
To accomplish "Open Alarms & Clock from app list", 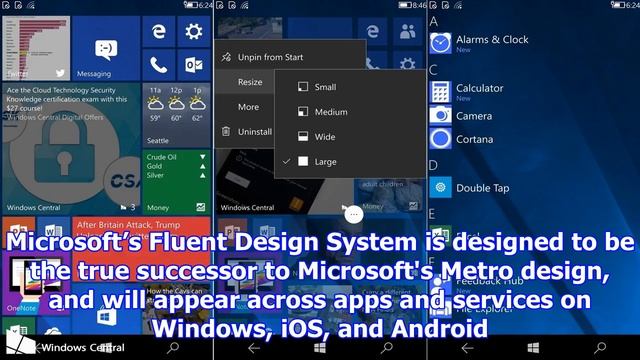I will click(x=492, y=40).
